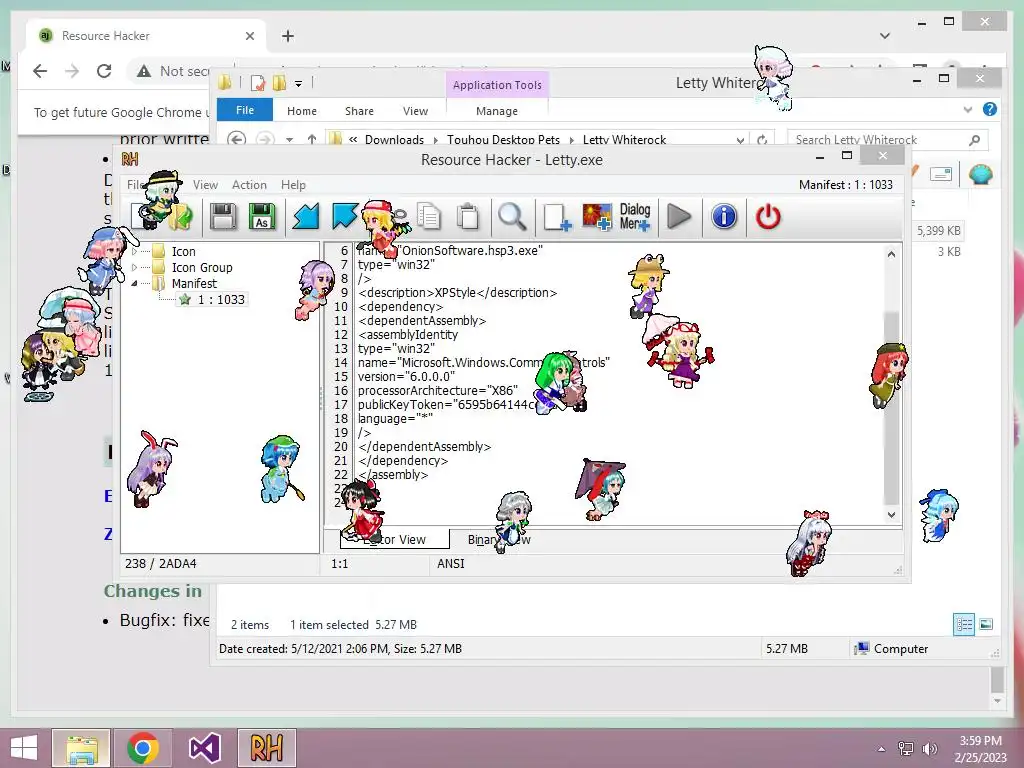Viewport: 1024px width, 768px height.
Task: Click the add new blank resource icon
Action: pos(556,217)
